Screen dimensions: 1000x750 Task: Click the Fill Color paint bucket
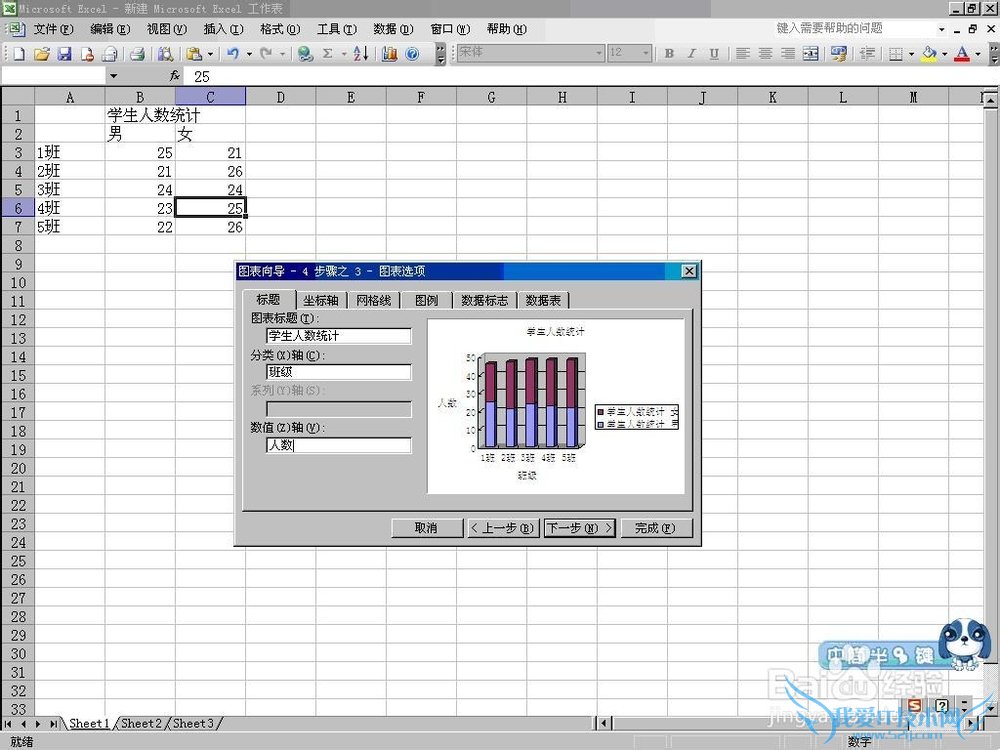coord(929,54)
